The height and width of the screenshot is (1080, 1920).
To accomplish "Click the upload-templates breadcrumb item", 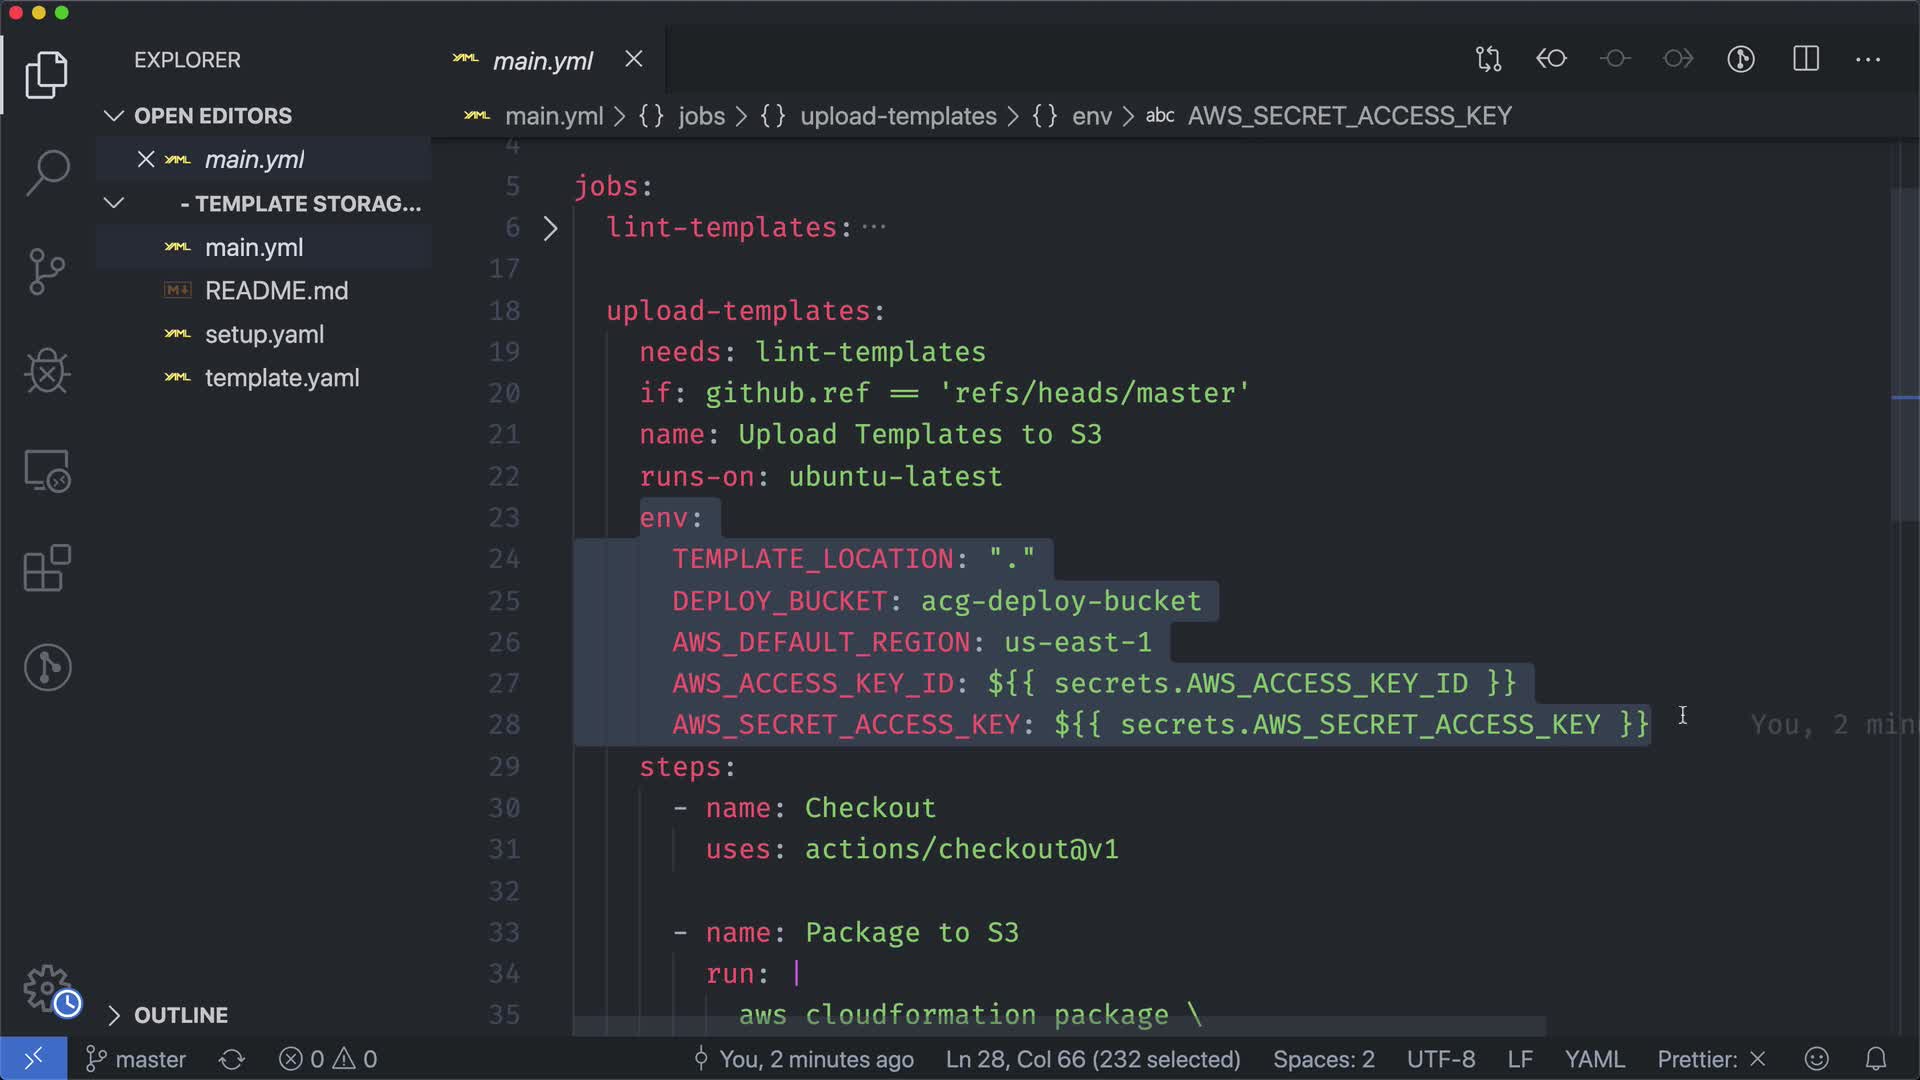I will pos(897,116).
